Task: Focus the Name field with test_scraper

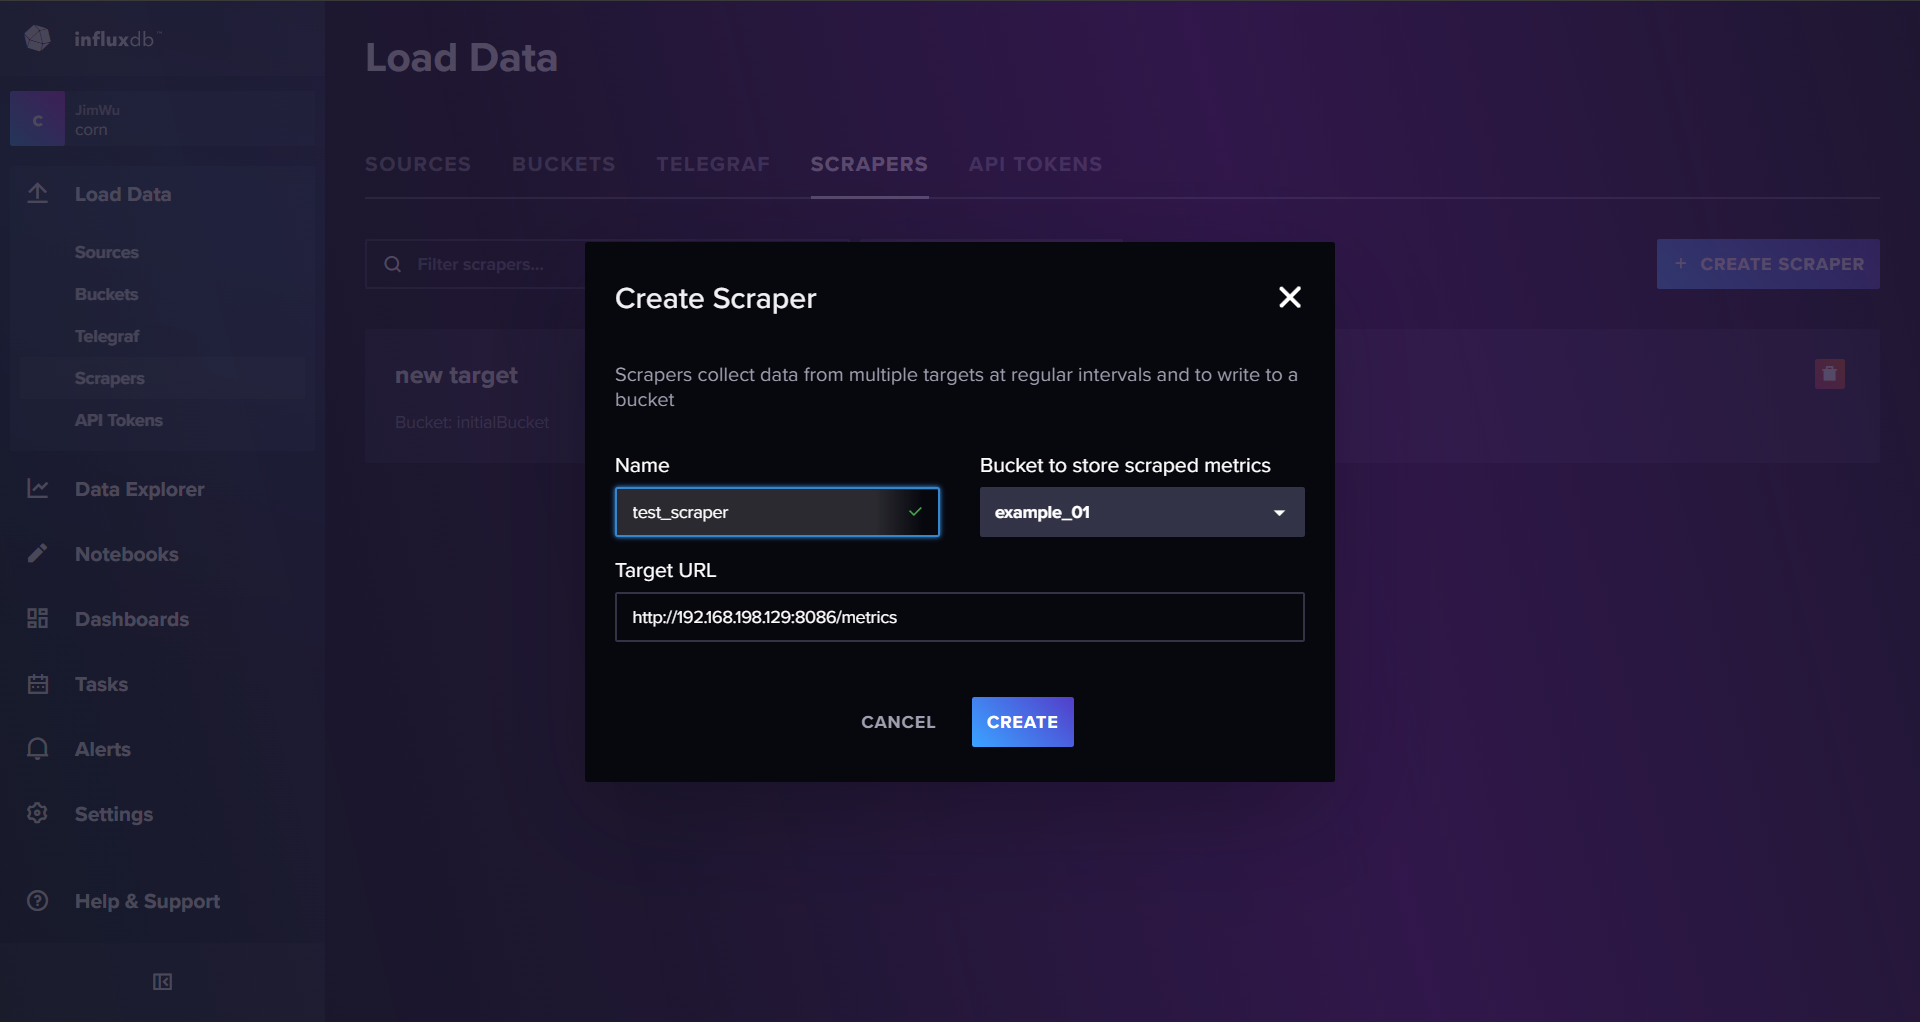Action: click(x=777, y=512)
